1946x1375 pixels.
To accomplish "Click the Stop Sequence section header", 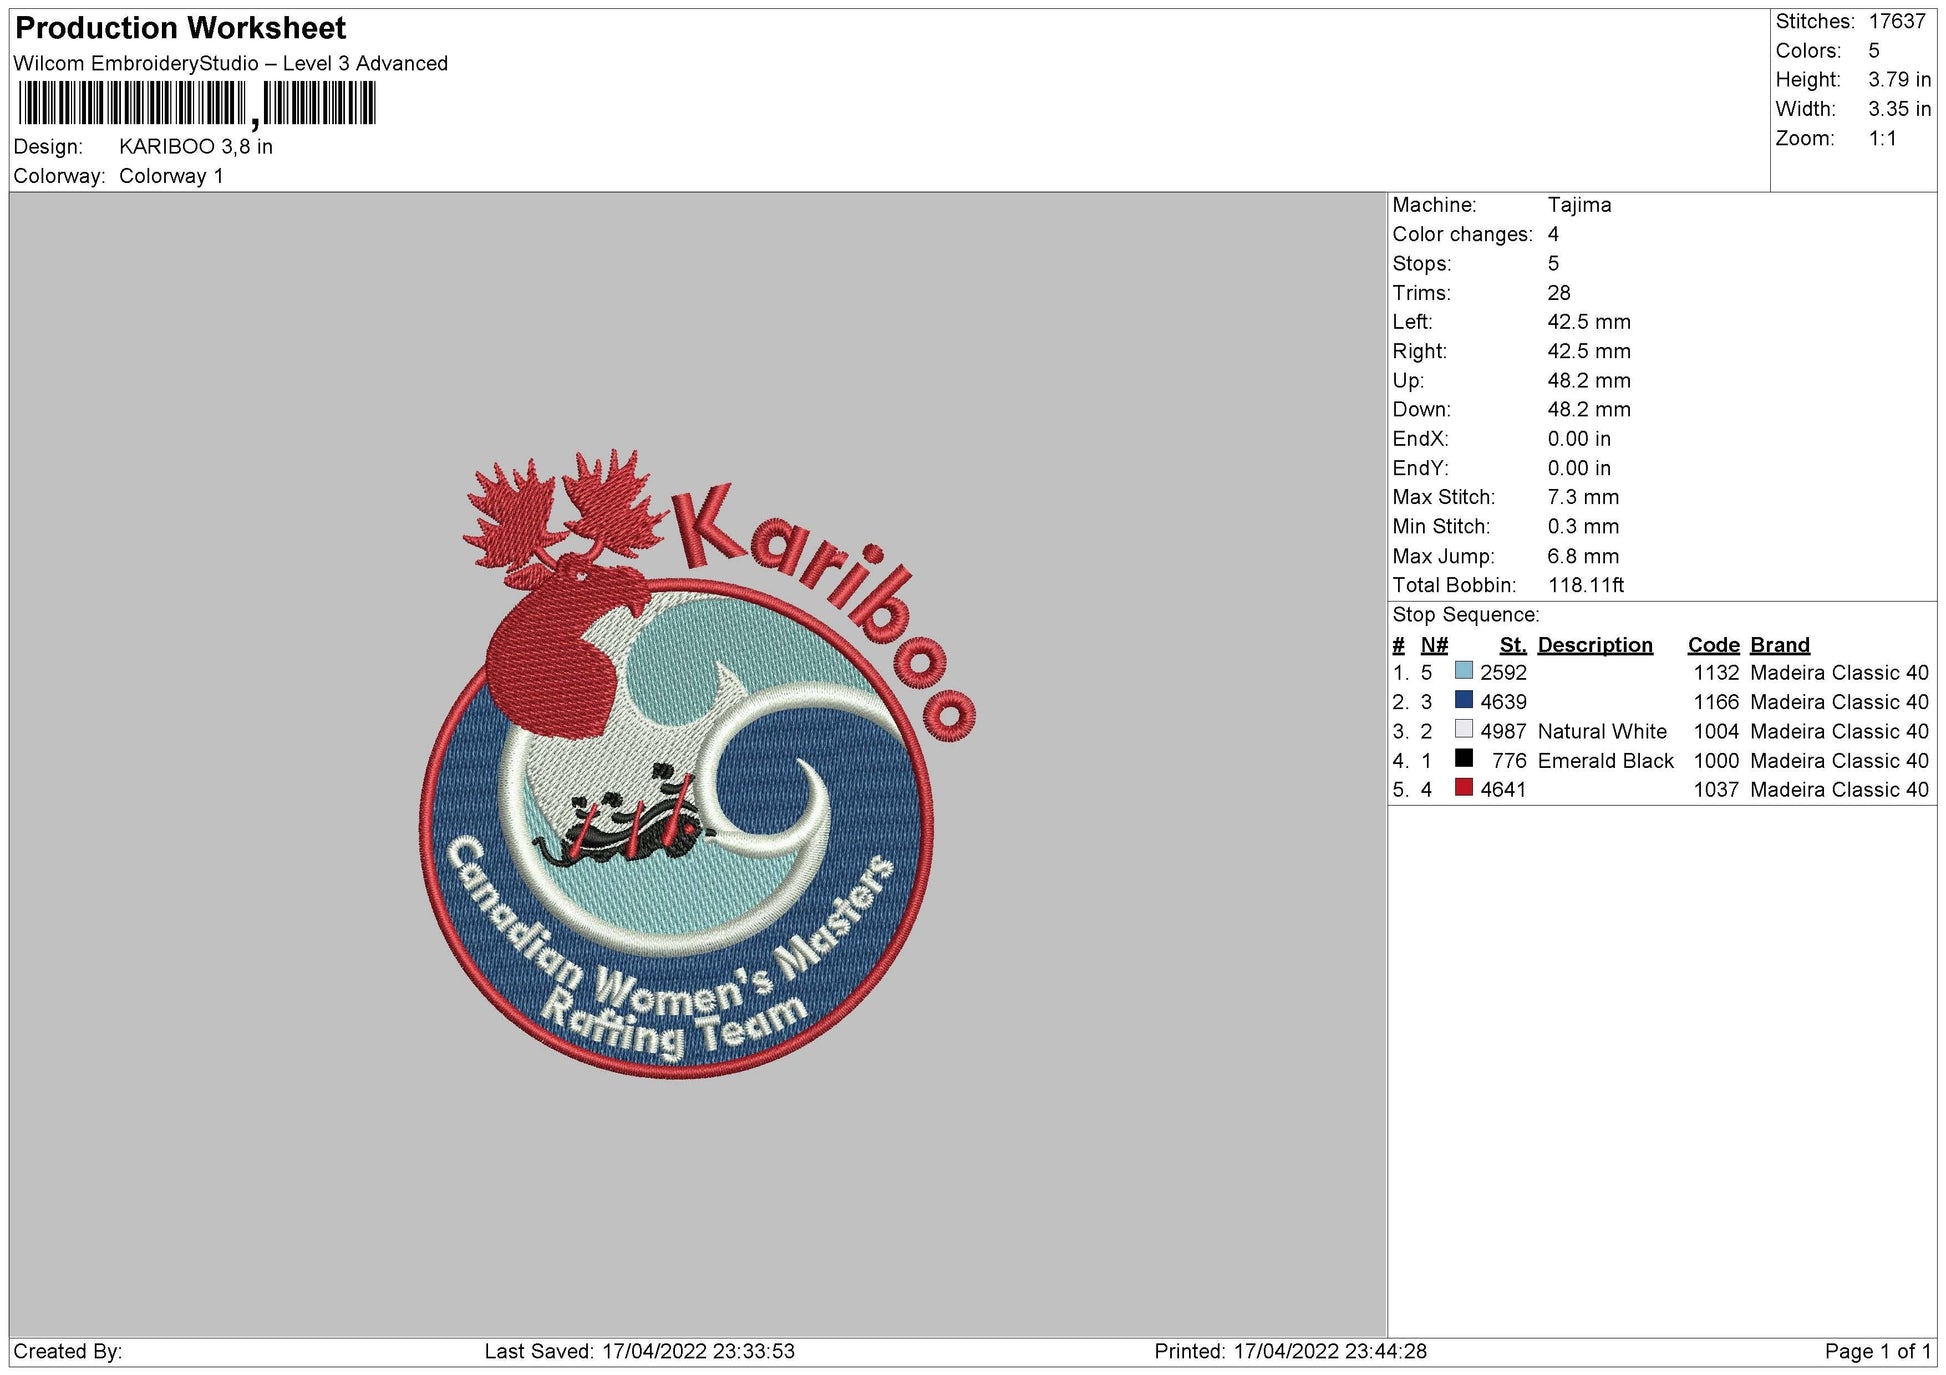I will pyautogui.click(x=1464, y=613).
